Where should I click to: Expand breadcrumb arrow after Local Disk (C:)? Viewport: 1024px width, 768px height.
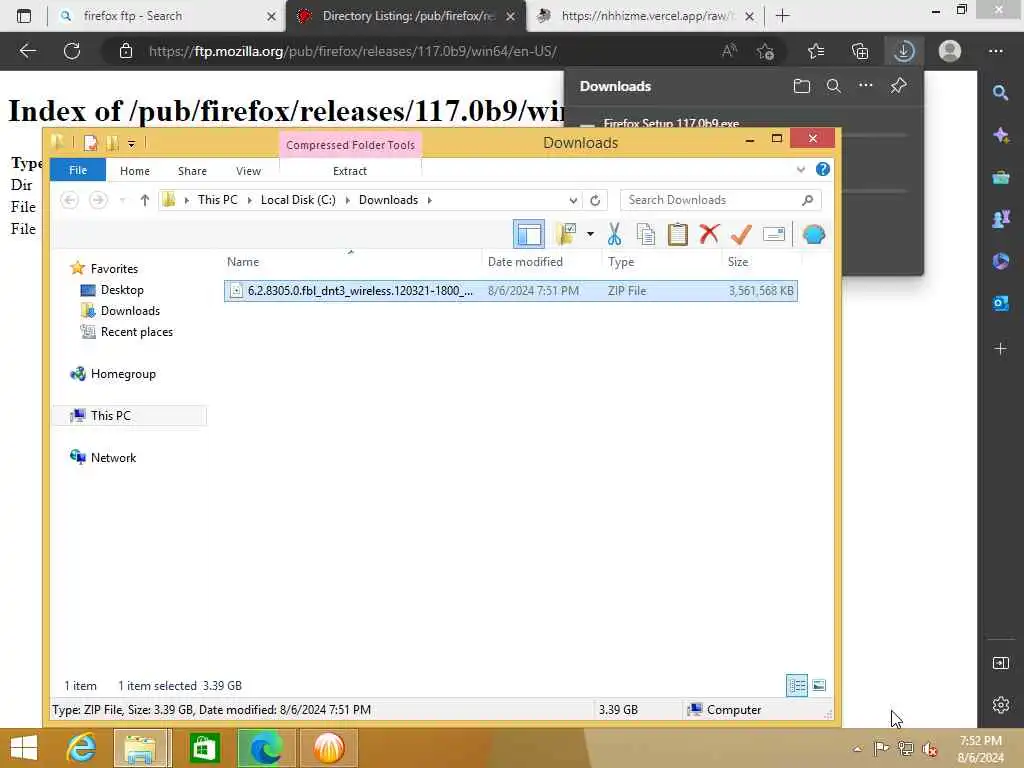[347, 200]
